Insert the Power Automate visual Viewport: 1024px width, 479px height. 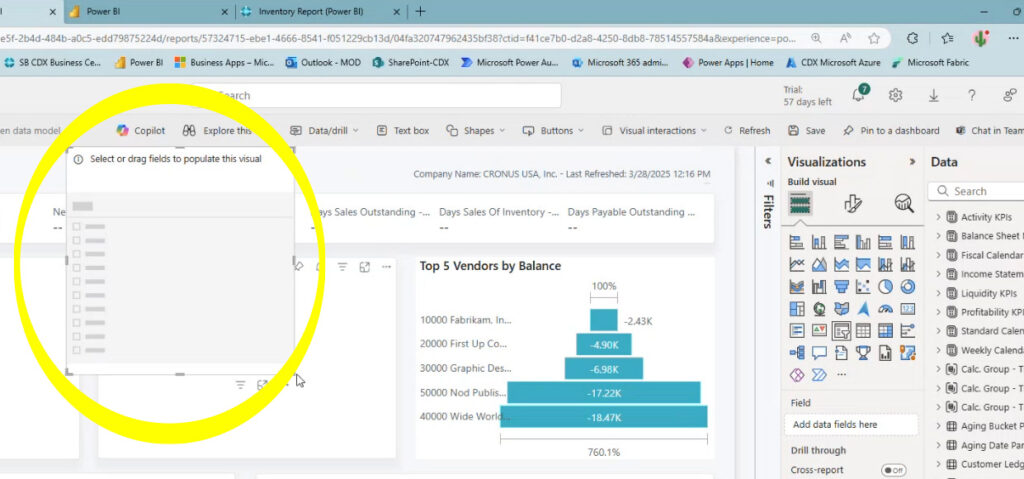point(819,375)
